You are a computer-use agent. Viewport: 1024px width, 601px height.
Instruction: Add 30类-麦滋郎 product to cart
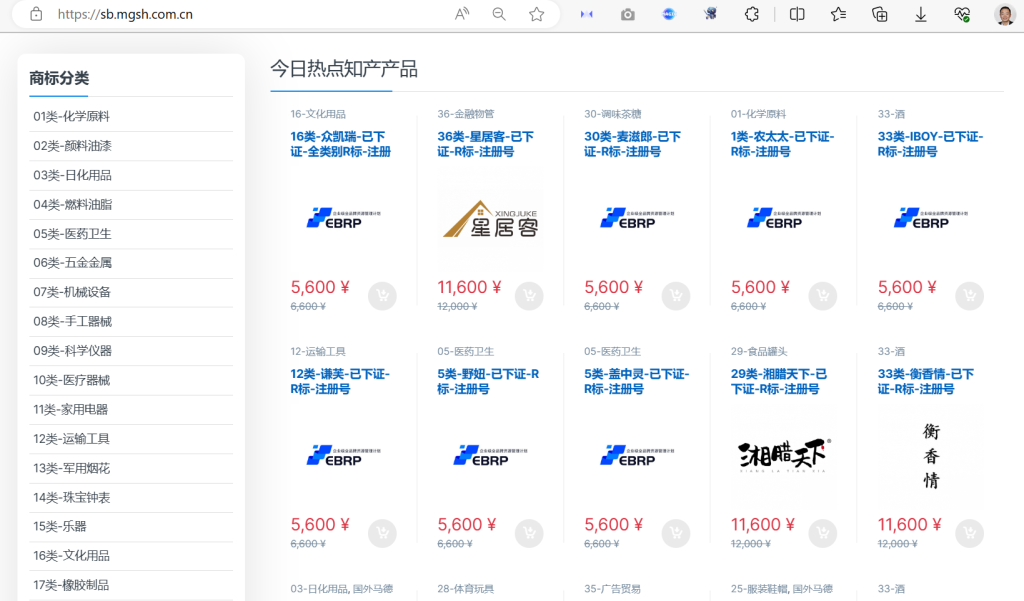676,296
